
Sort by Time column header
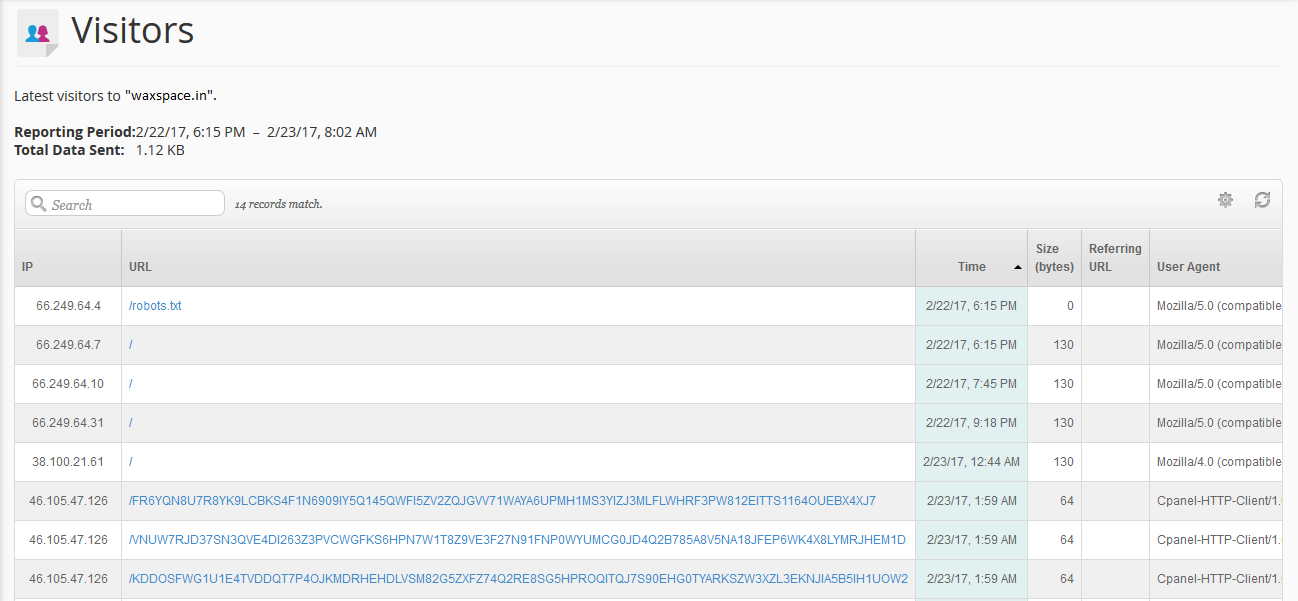coord(971,267)
